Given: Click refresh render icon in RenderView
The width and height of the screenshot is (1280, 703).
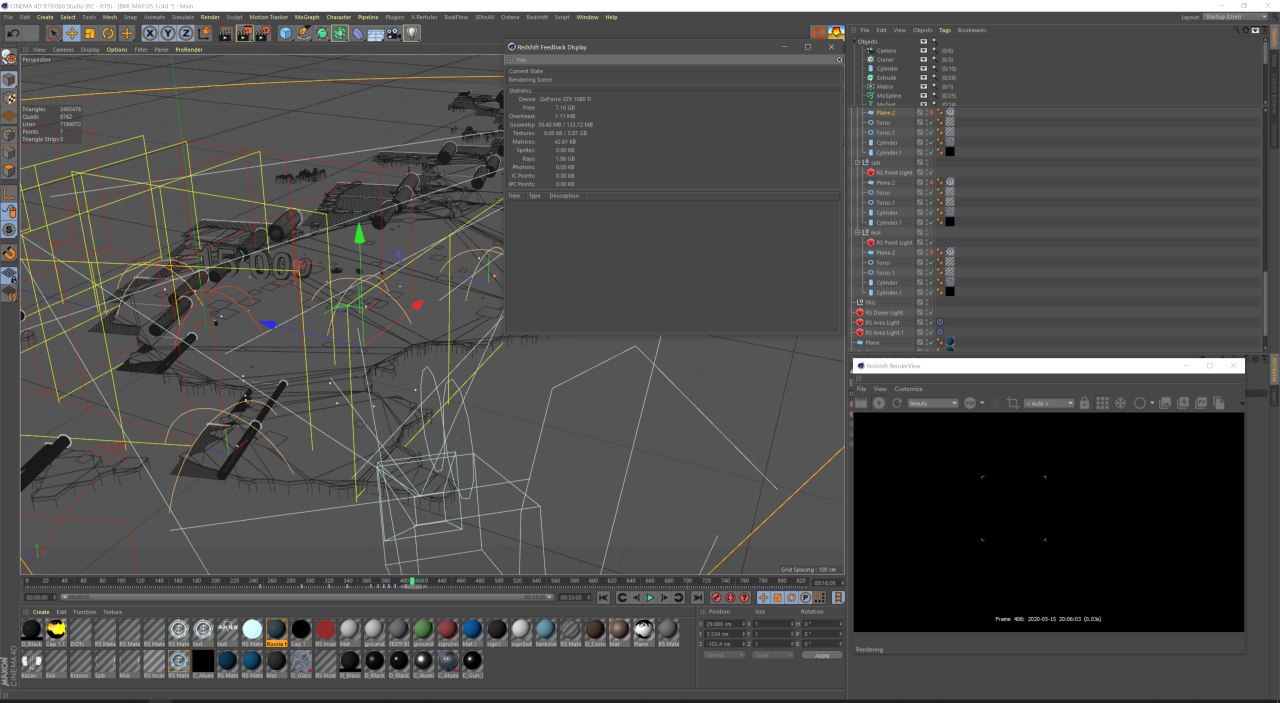Looking at the screenshot, I should pyautogui.click(x=897, y=403).
